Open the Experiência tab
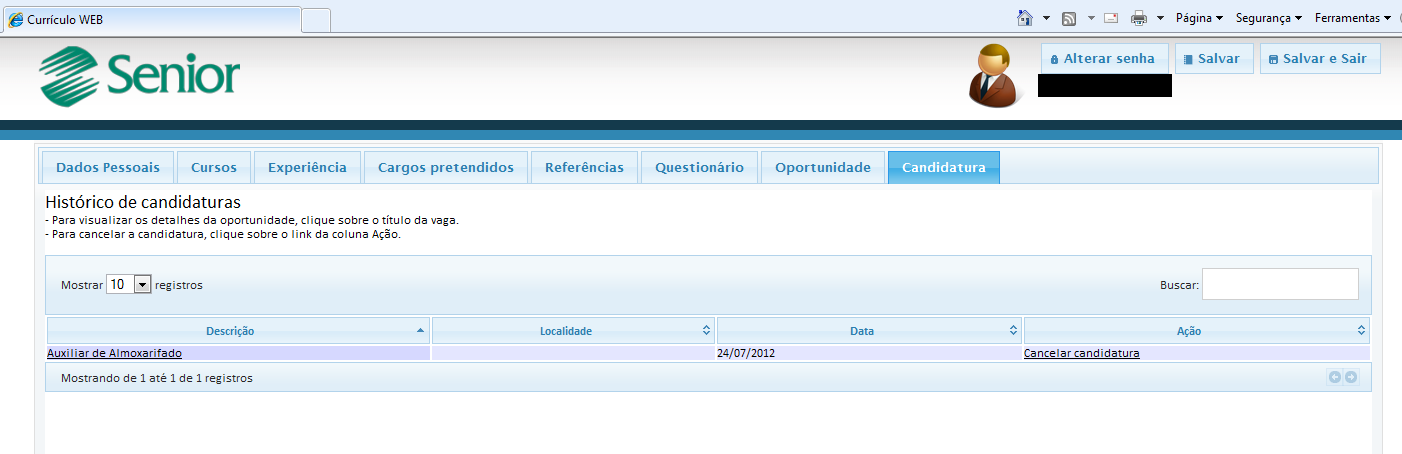This screenshot has width=1402, height=454. 307,167
